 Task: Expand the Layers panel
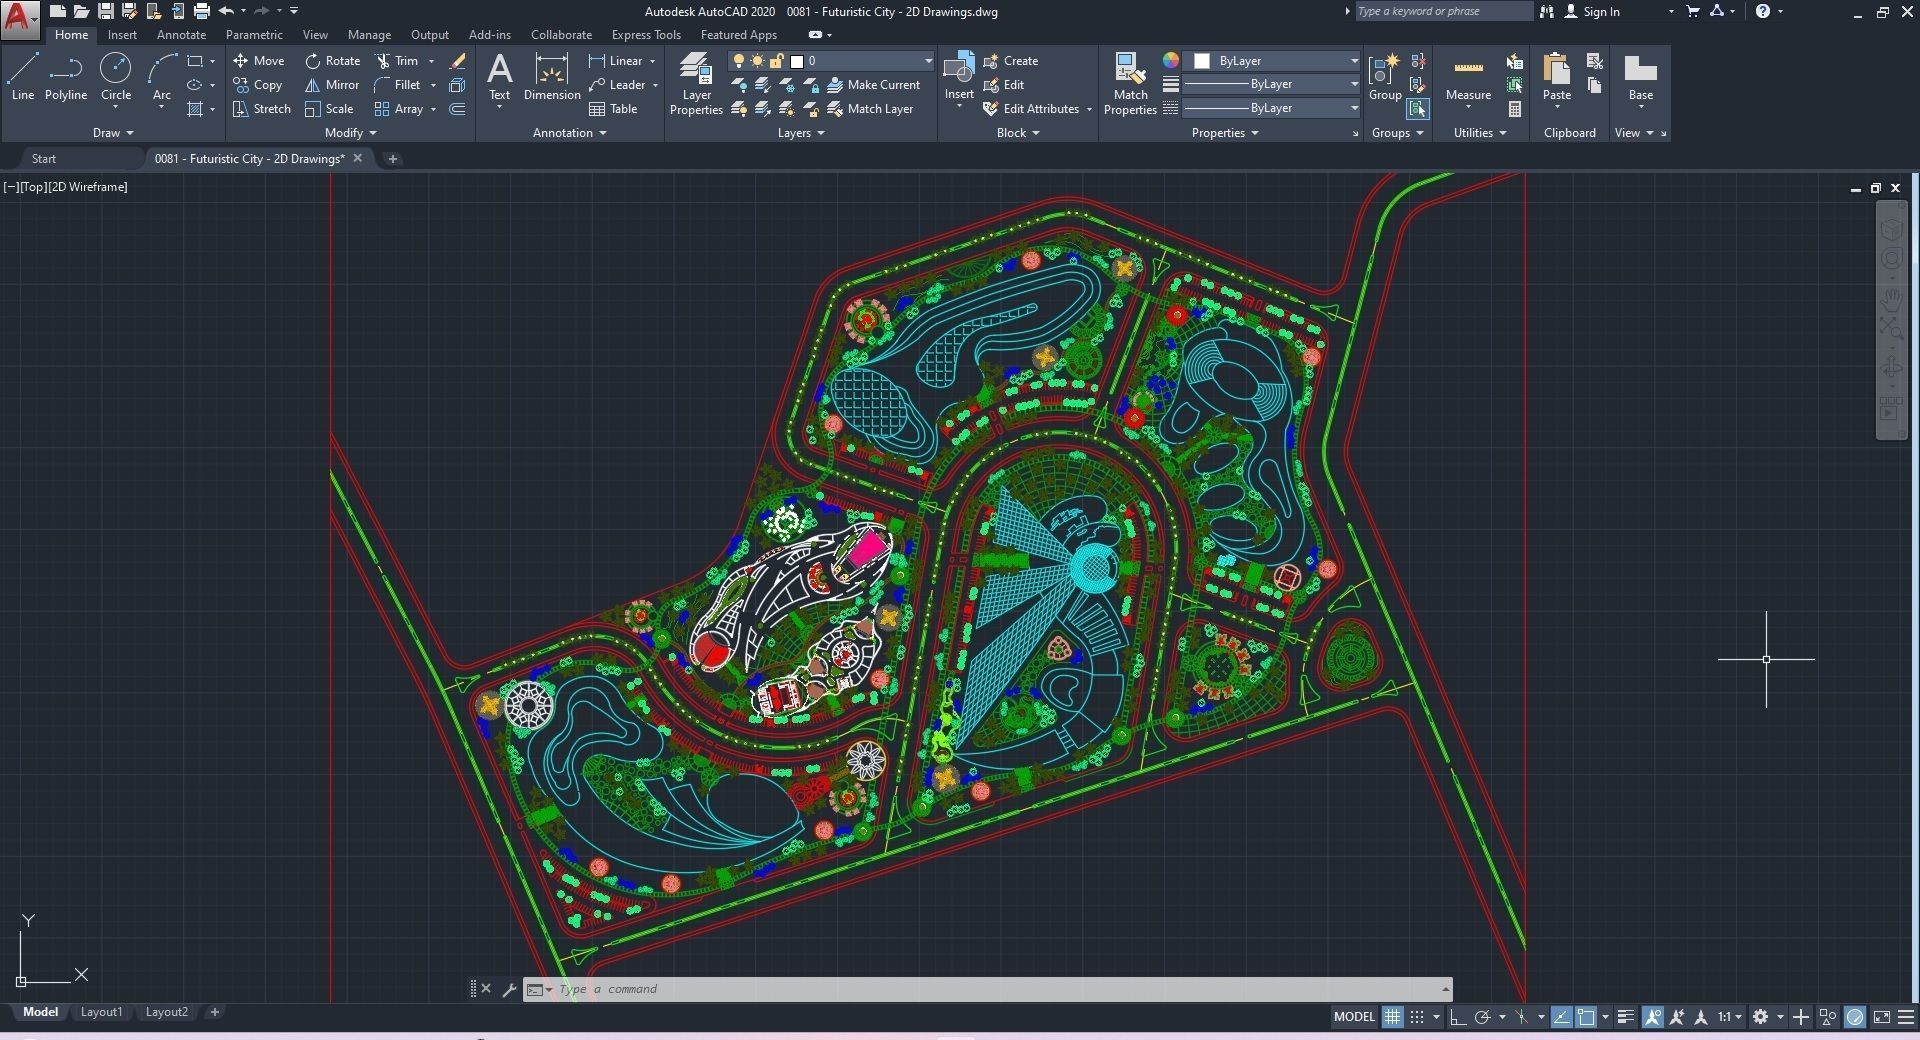point(801,133)
